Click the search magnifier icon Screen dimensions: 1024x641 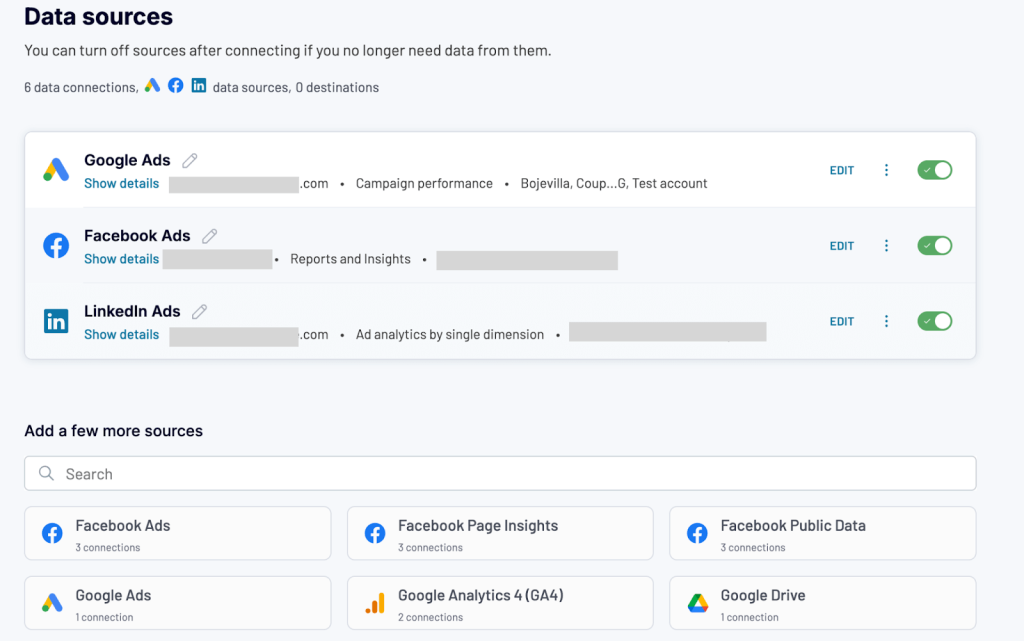pos(46,473)
